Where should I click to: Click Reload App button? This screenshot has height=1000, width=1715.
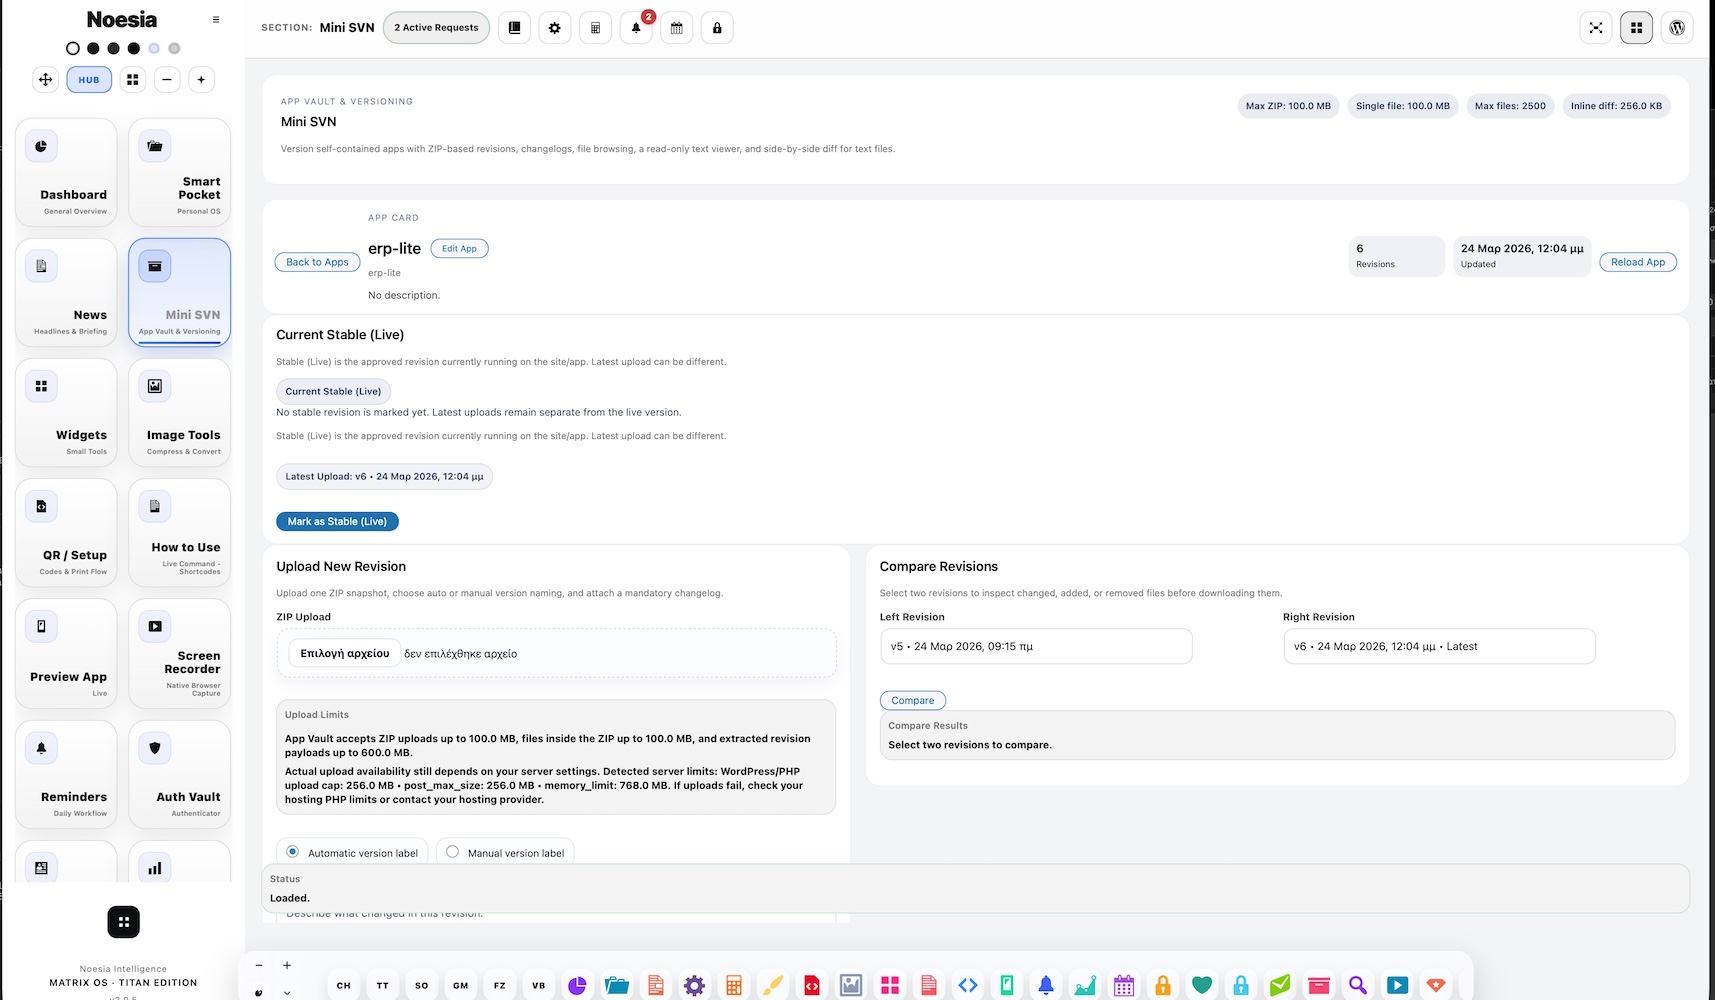click(x=1638, y=262)
